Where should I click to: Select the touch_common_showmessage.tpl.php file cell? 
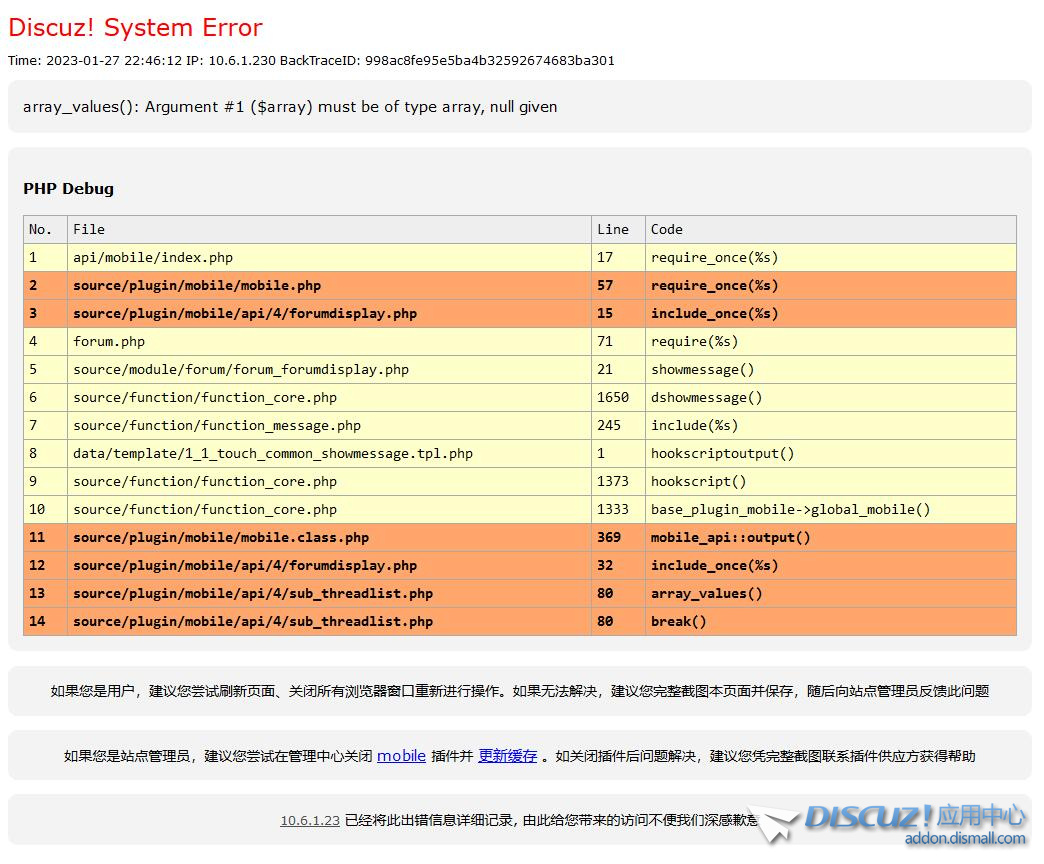point(273,453)
